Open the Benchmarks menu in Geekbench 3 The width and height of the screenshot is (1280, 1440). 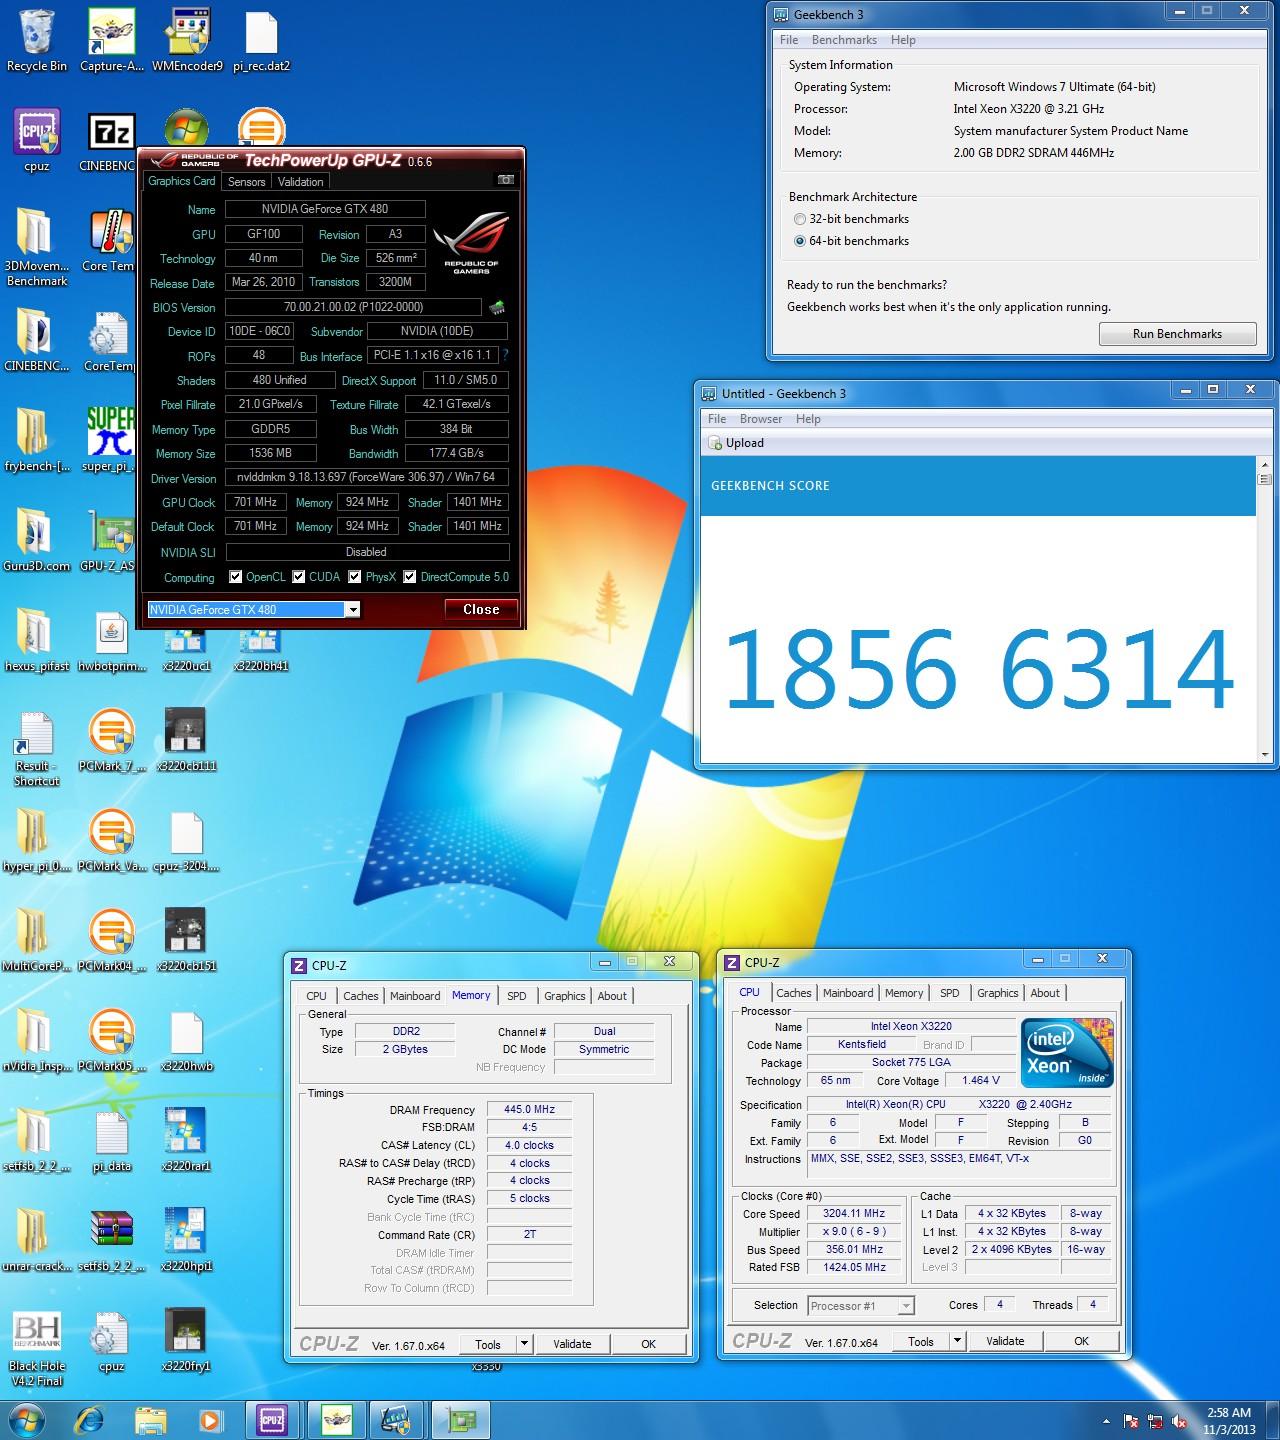click(x=844, y=40)
